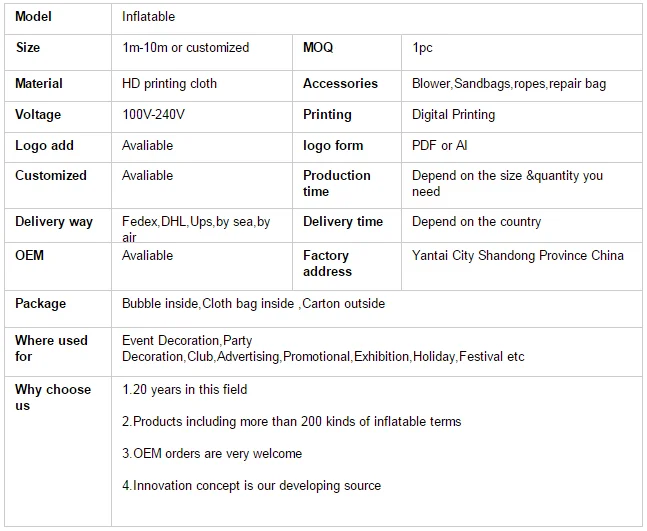This screenshot has height=531, width=647.
Task: Click the "Model" label cell
Action: click(33, 17)
